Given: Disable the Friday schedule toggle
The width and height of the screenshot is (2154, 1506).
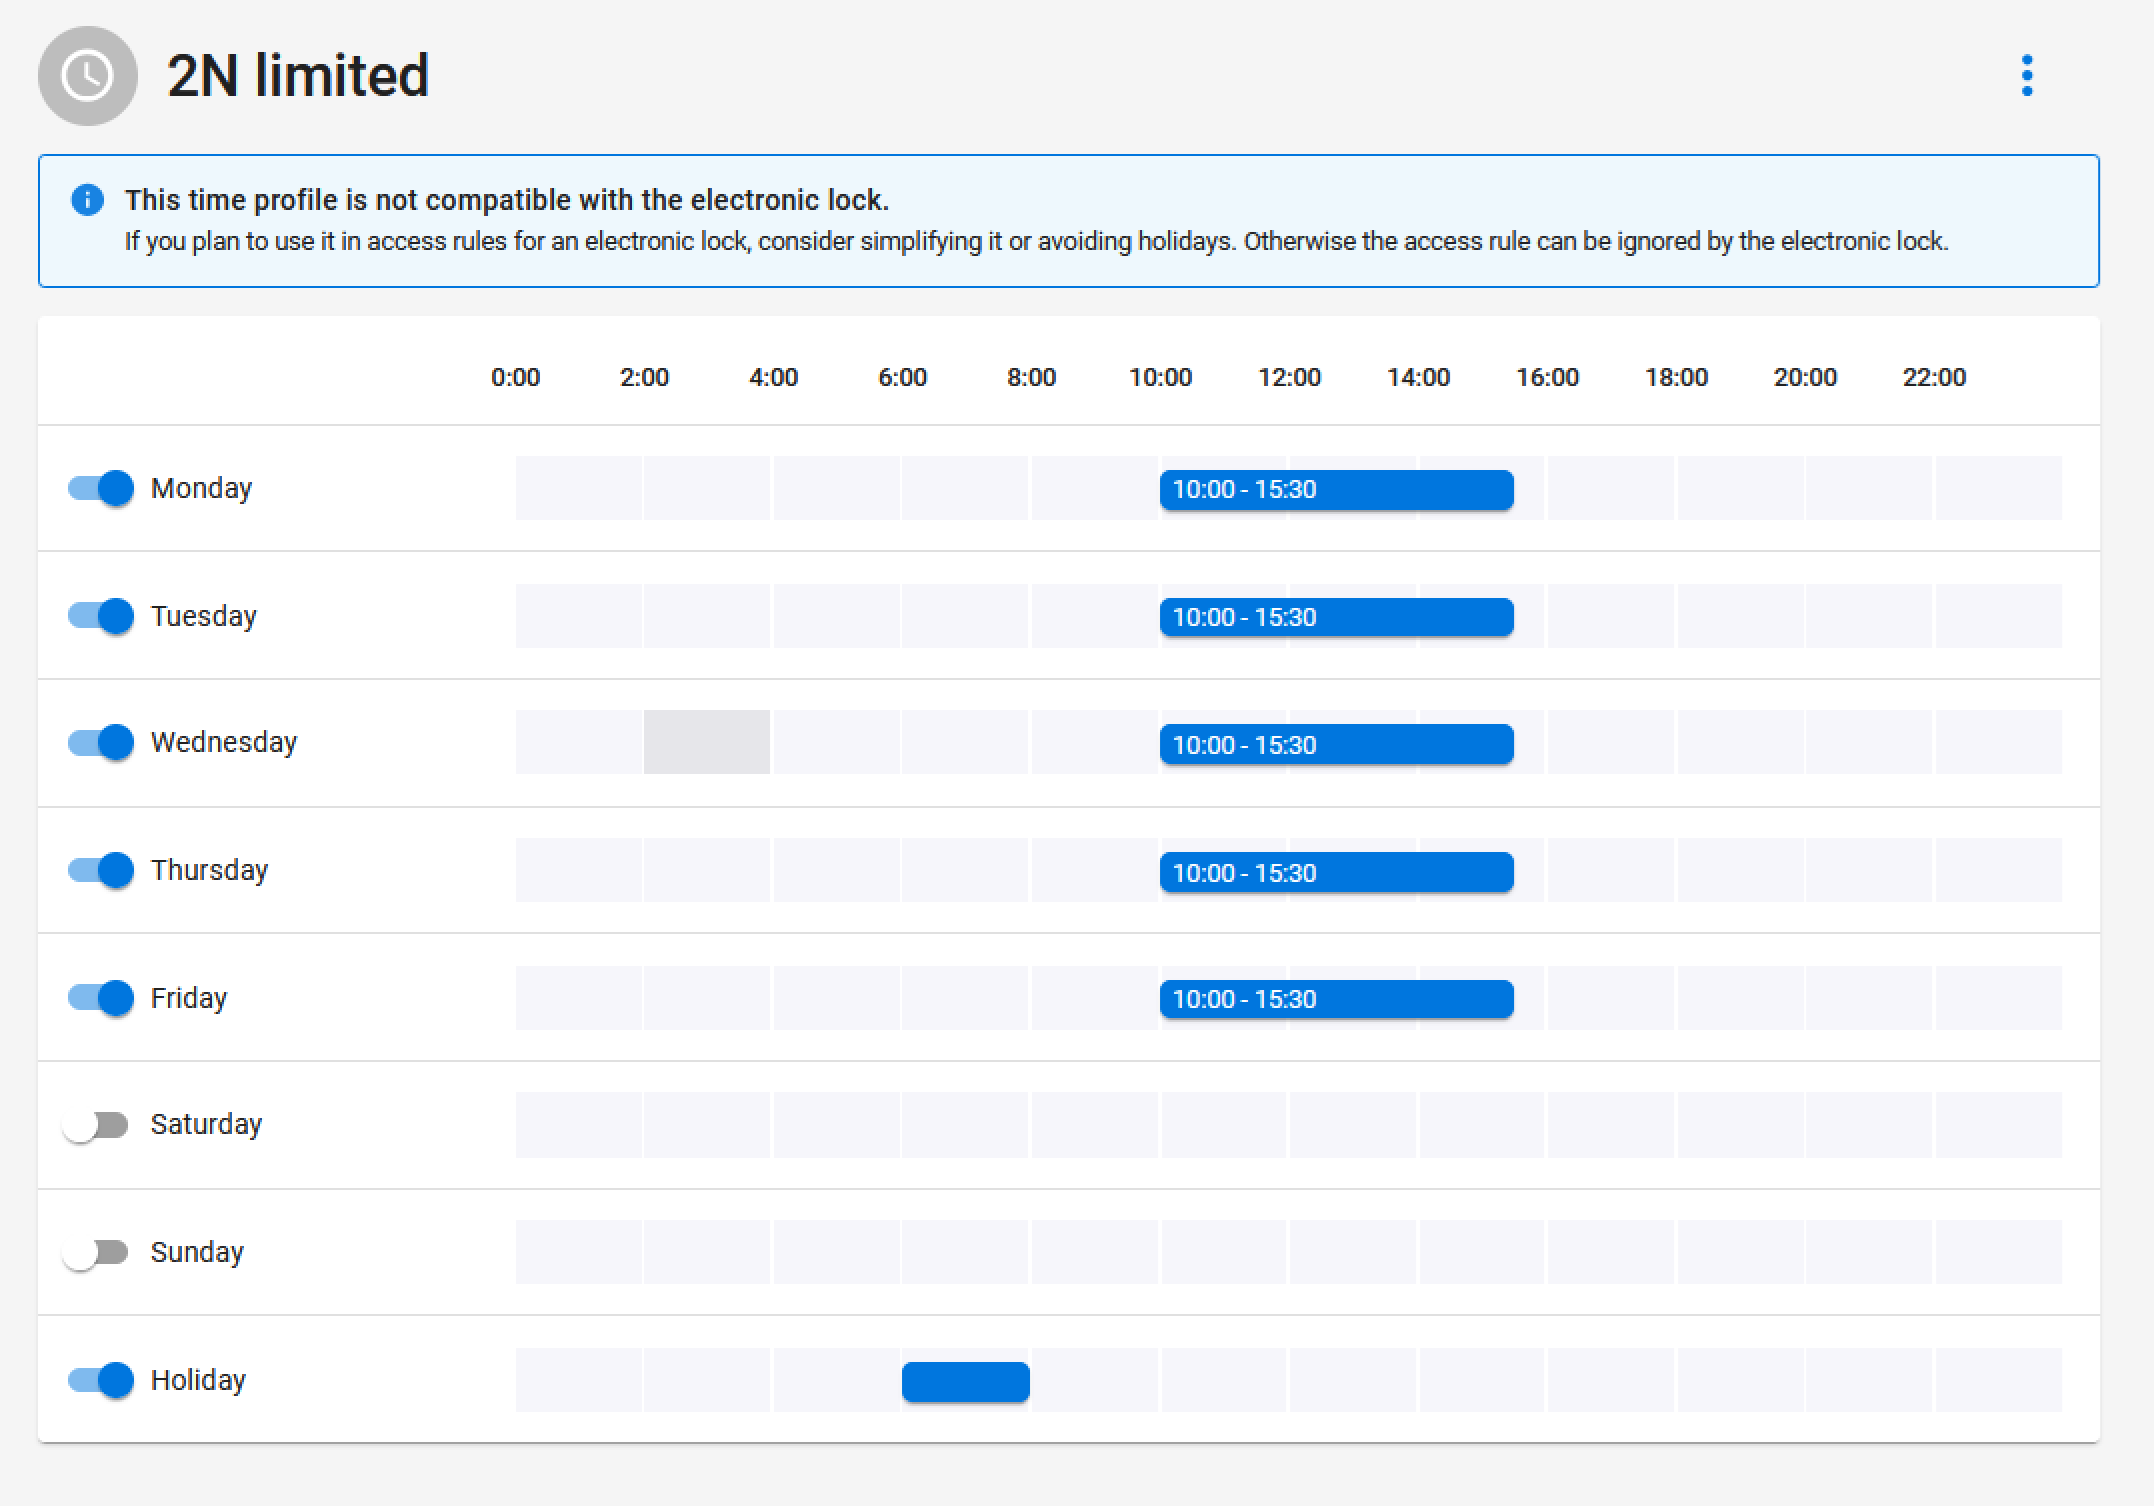Looking at the screenshot, I should (x=100, y=998).
